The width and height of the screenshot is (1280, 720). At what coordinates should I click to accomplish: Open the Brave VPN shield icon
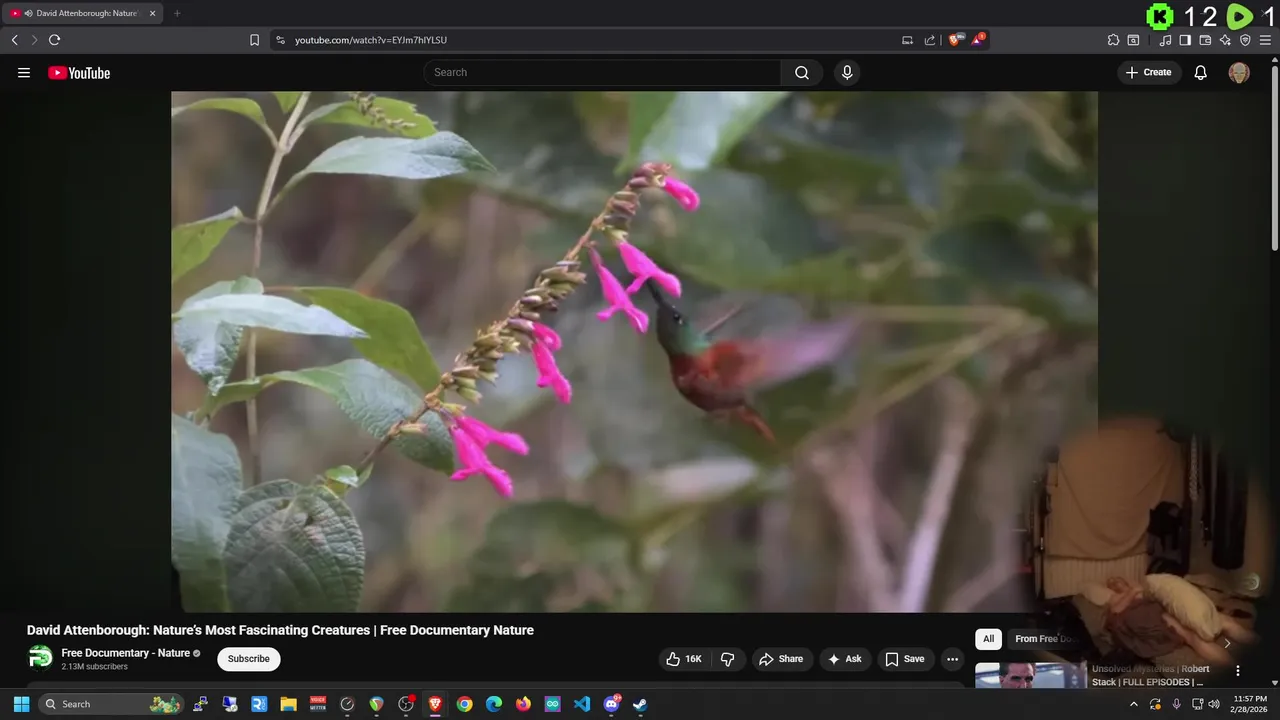tap(1245, 40)
